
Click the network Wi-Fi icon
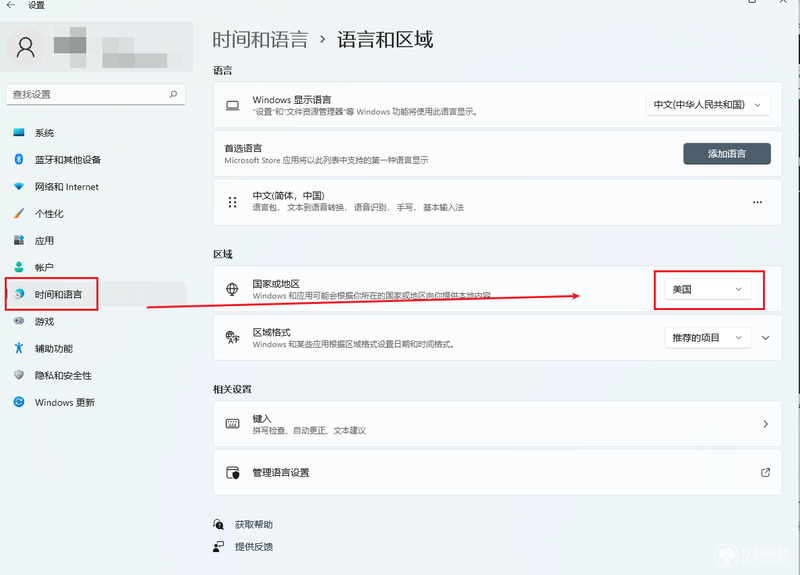coord(19,186)
